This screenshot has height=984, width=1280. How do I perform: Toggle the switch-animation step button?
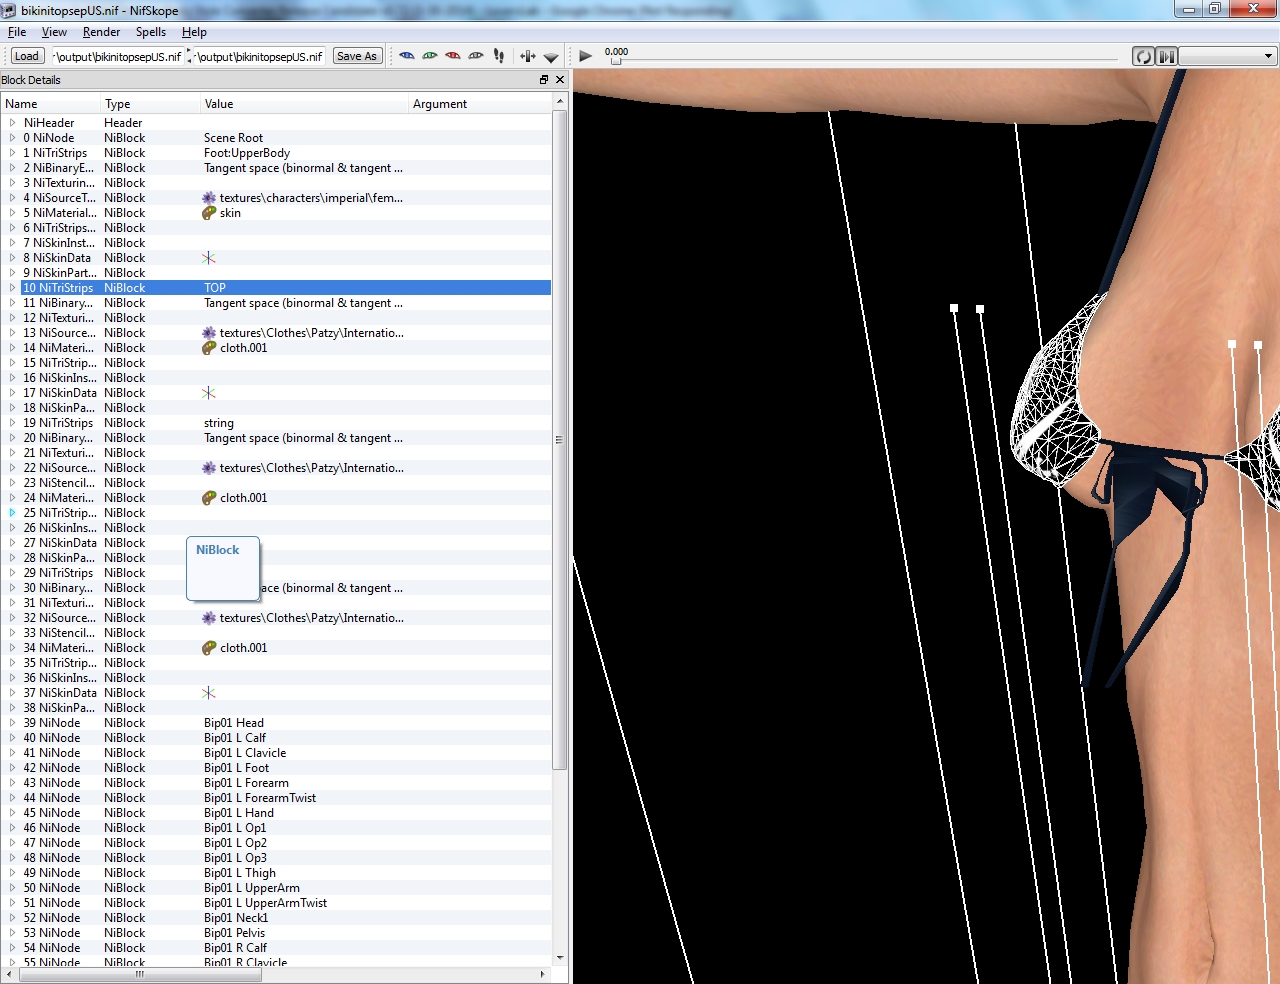click(1166, 56)
